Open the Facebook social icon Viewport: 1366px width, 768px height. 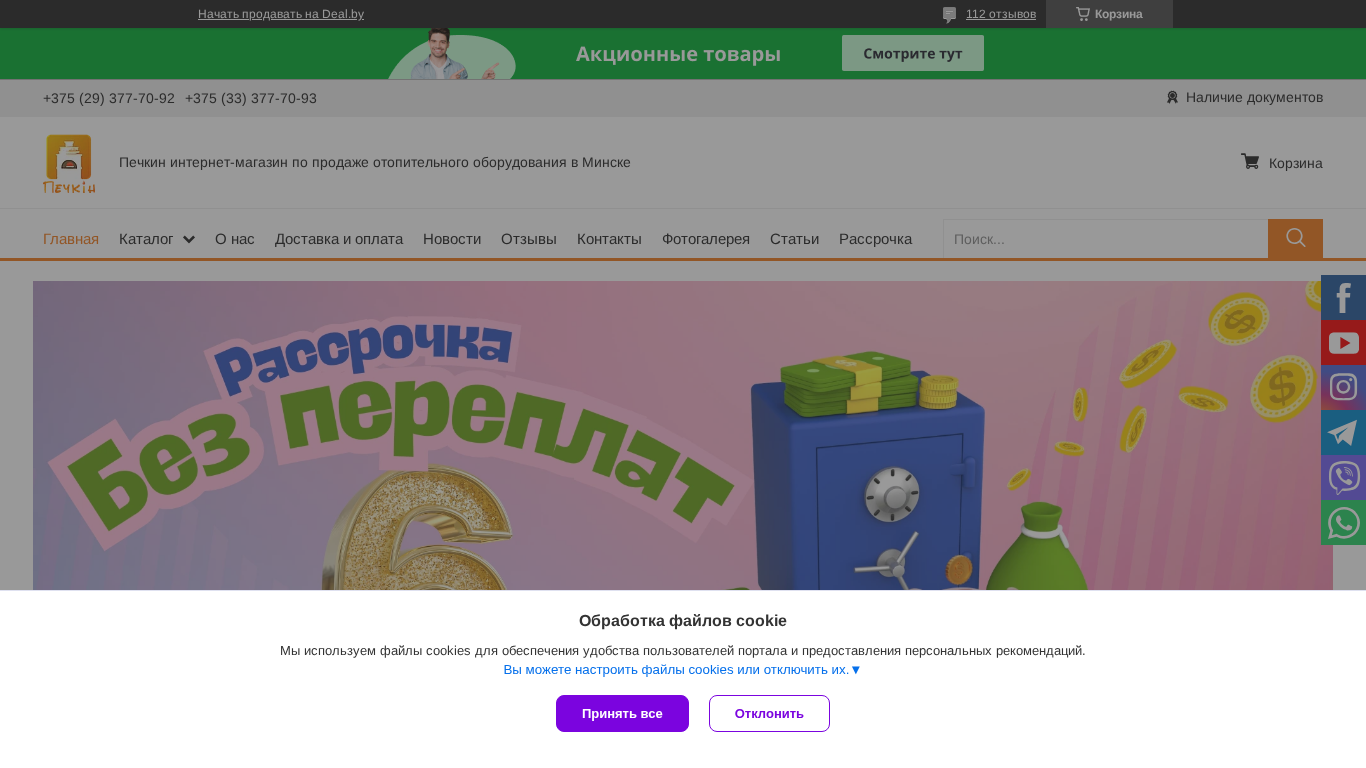(1343, 297)
